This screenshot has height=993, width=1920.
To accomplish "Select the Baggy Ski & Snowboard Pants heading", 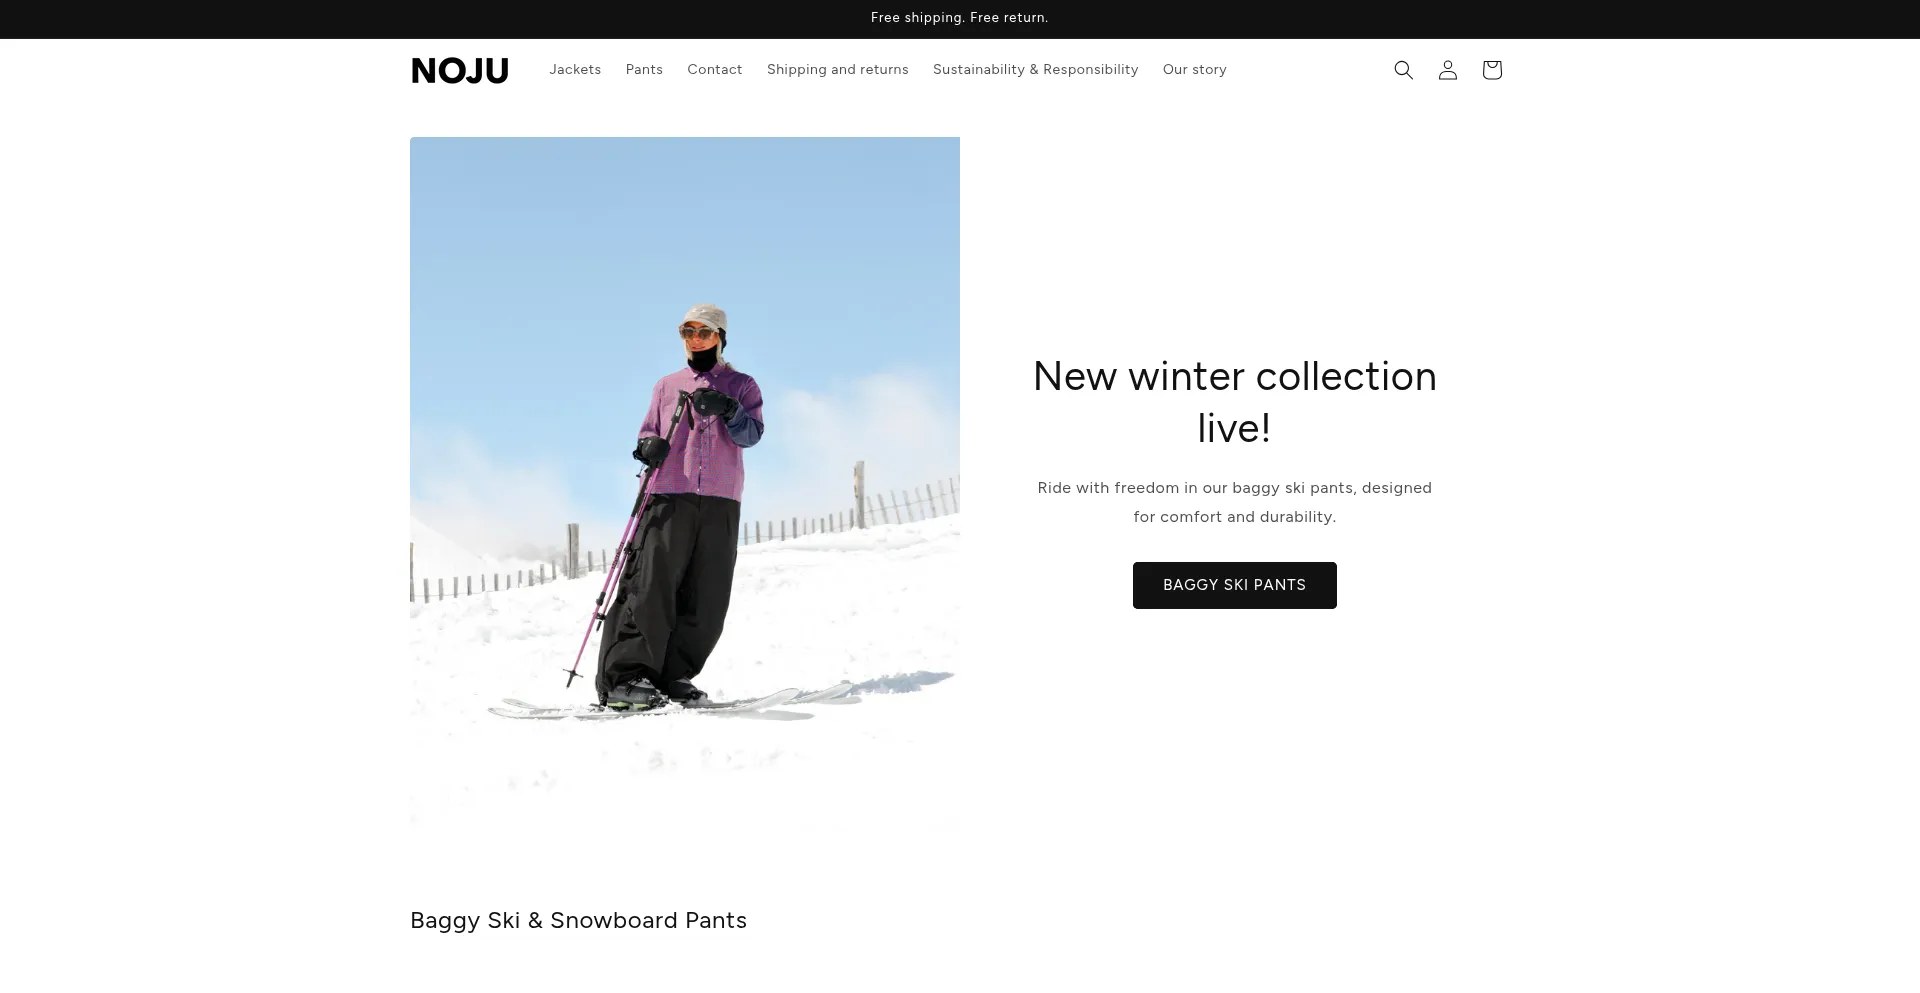I will tap(578, 920).
